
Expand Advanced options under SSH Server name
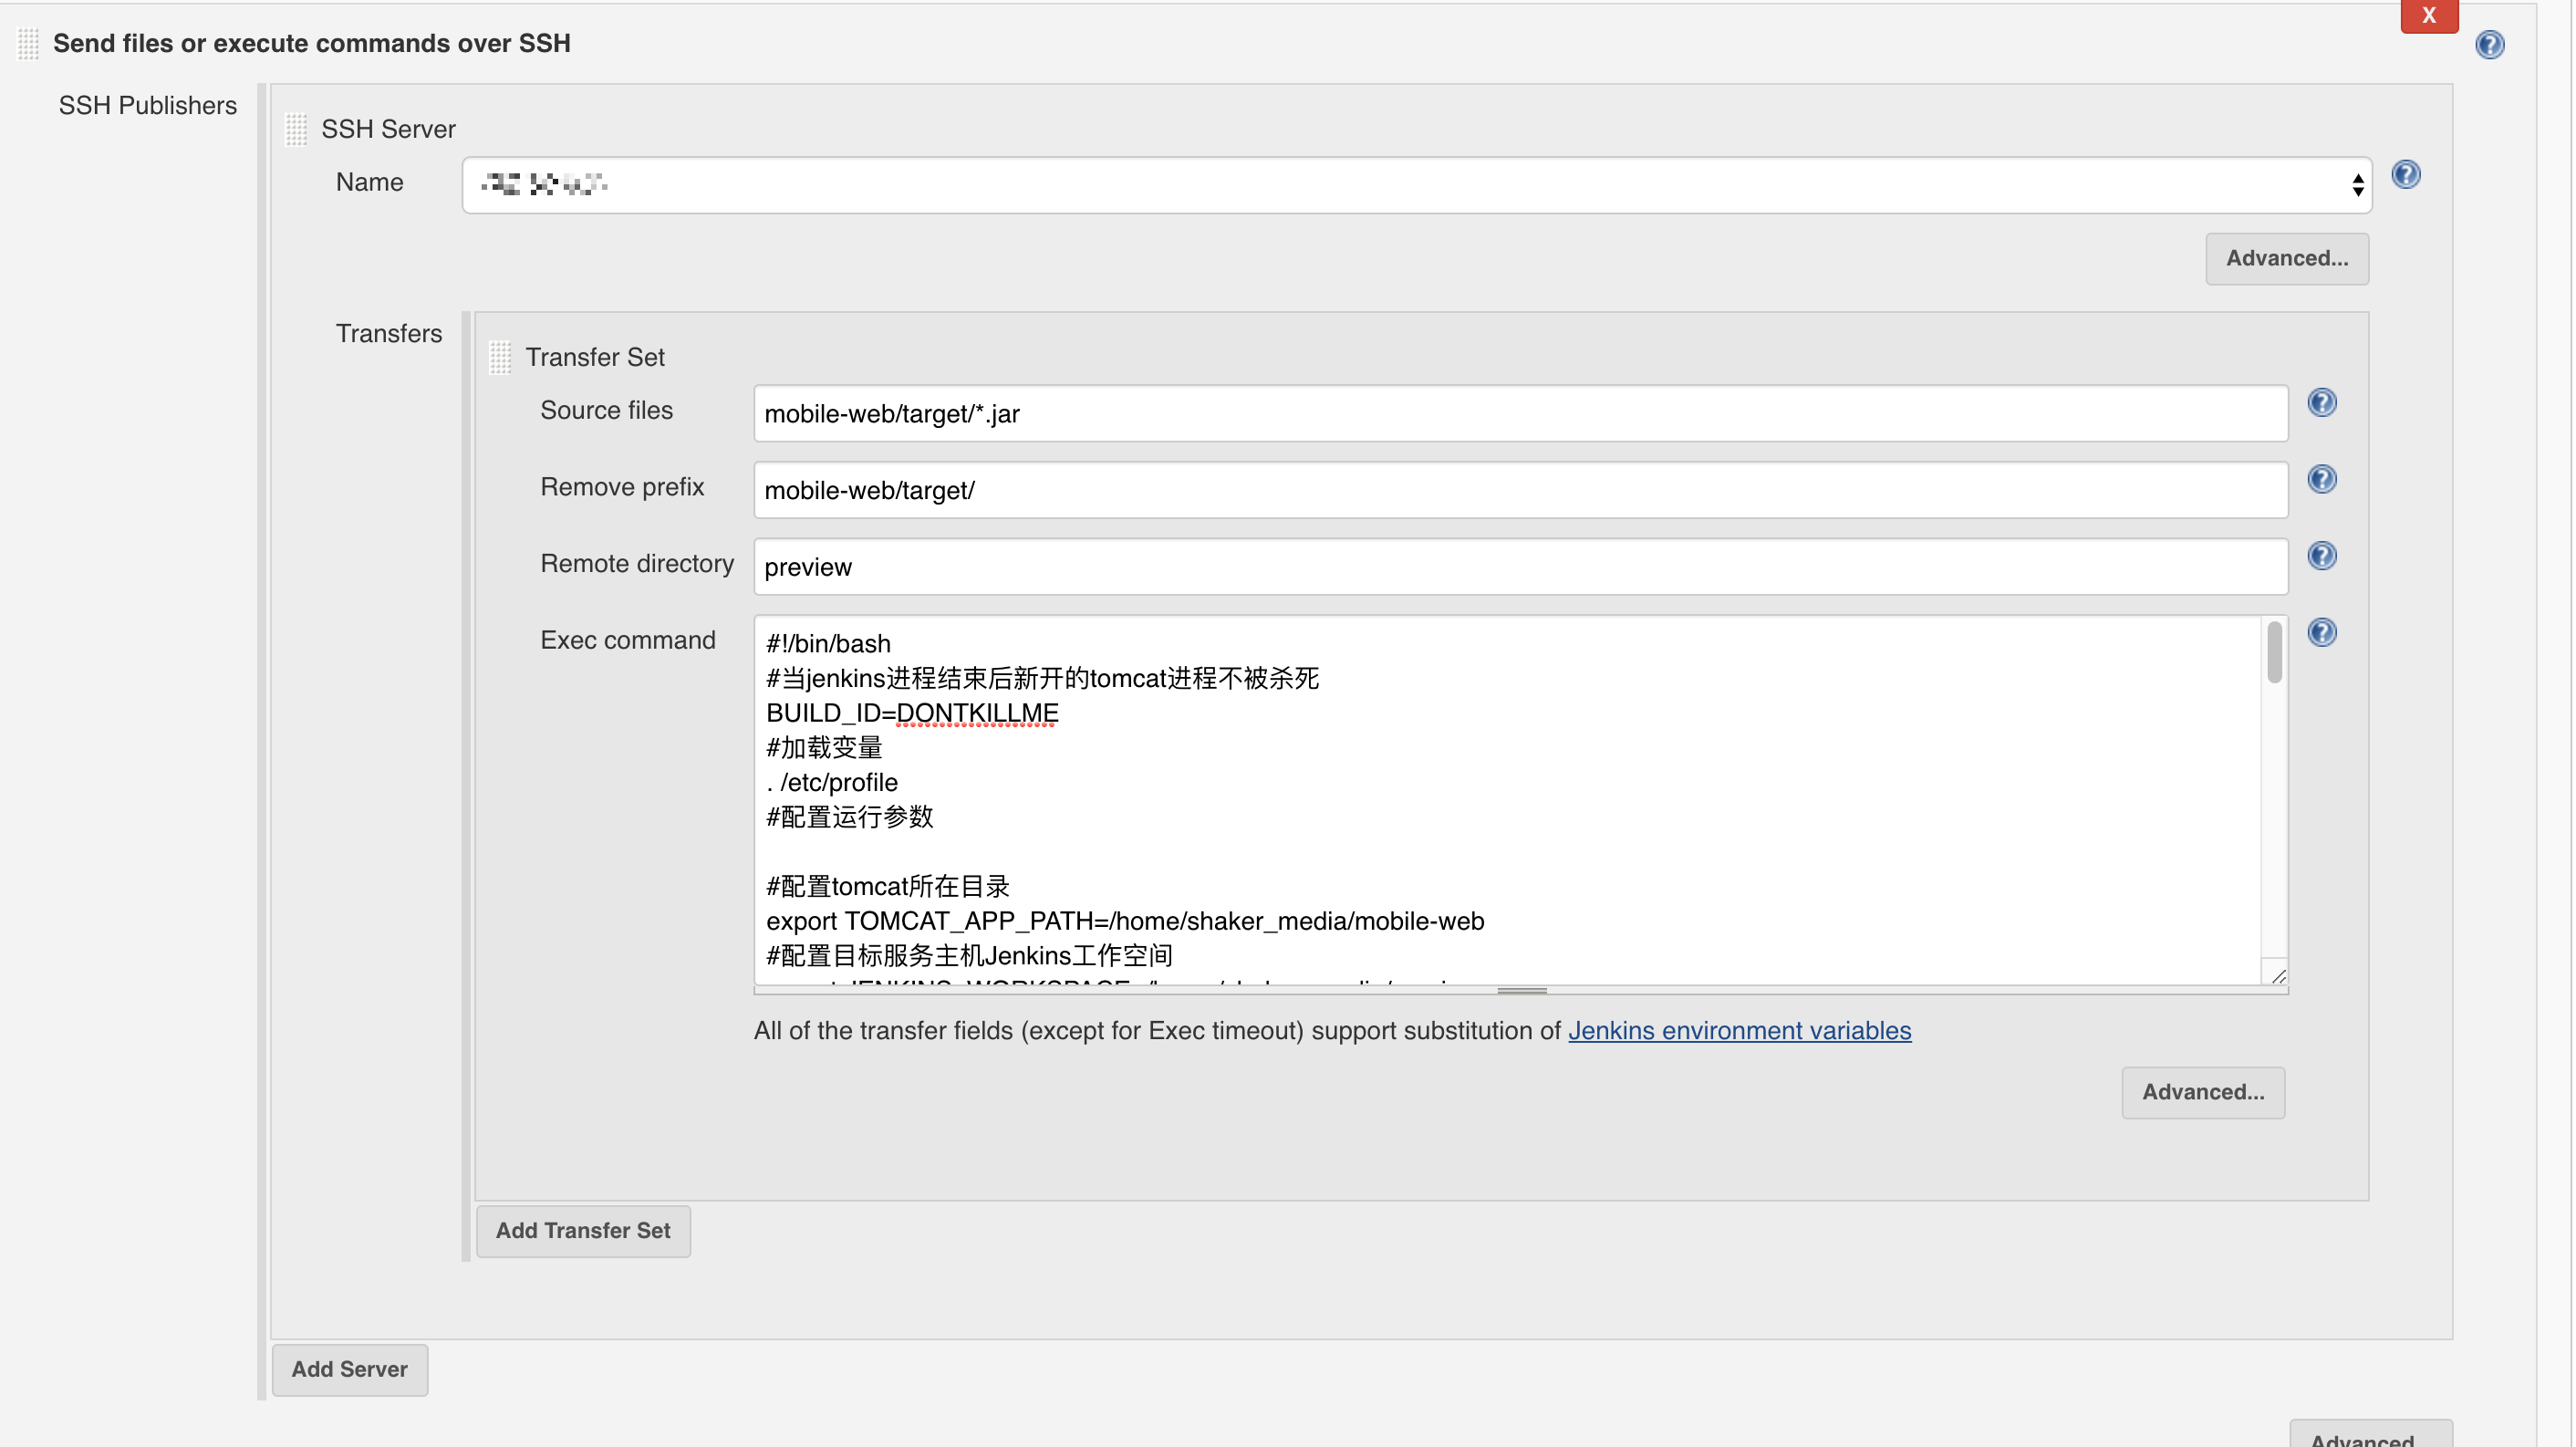(x=2286, y=259)
